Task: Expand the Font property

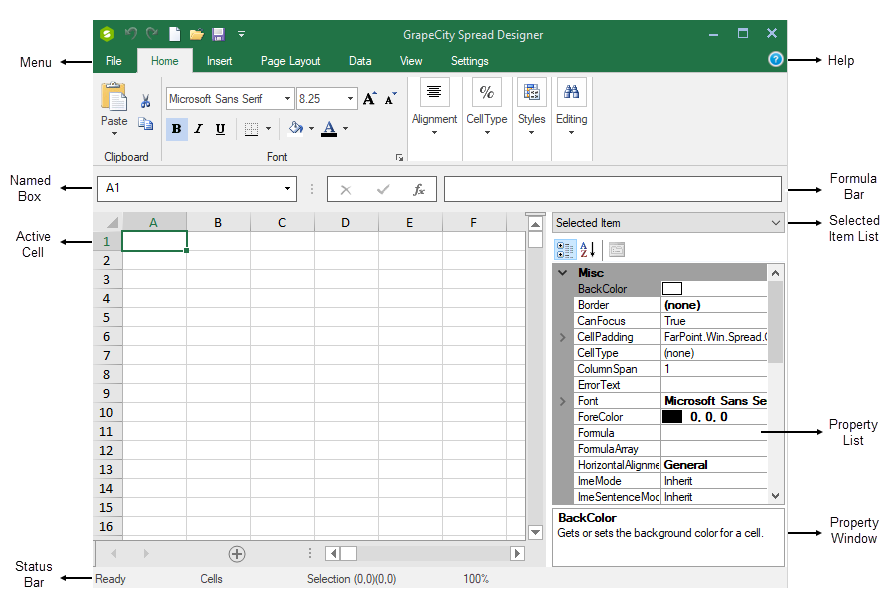Action: tap(563, 401)
